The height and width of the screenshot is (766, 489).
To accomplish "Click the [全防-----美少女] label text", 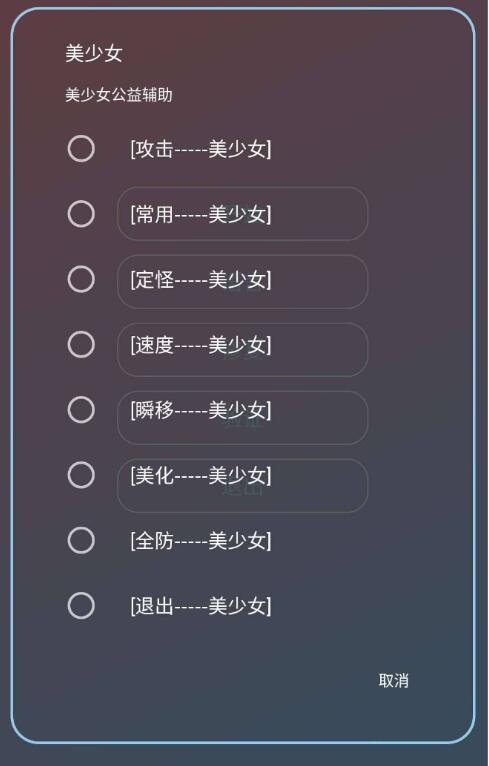I will [x=201, y=541].
